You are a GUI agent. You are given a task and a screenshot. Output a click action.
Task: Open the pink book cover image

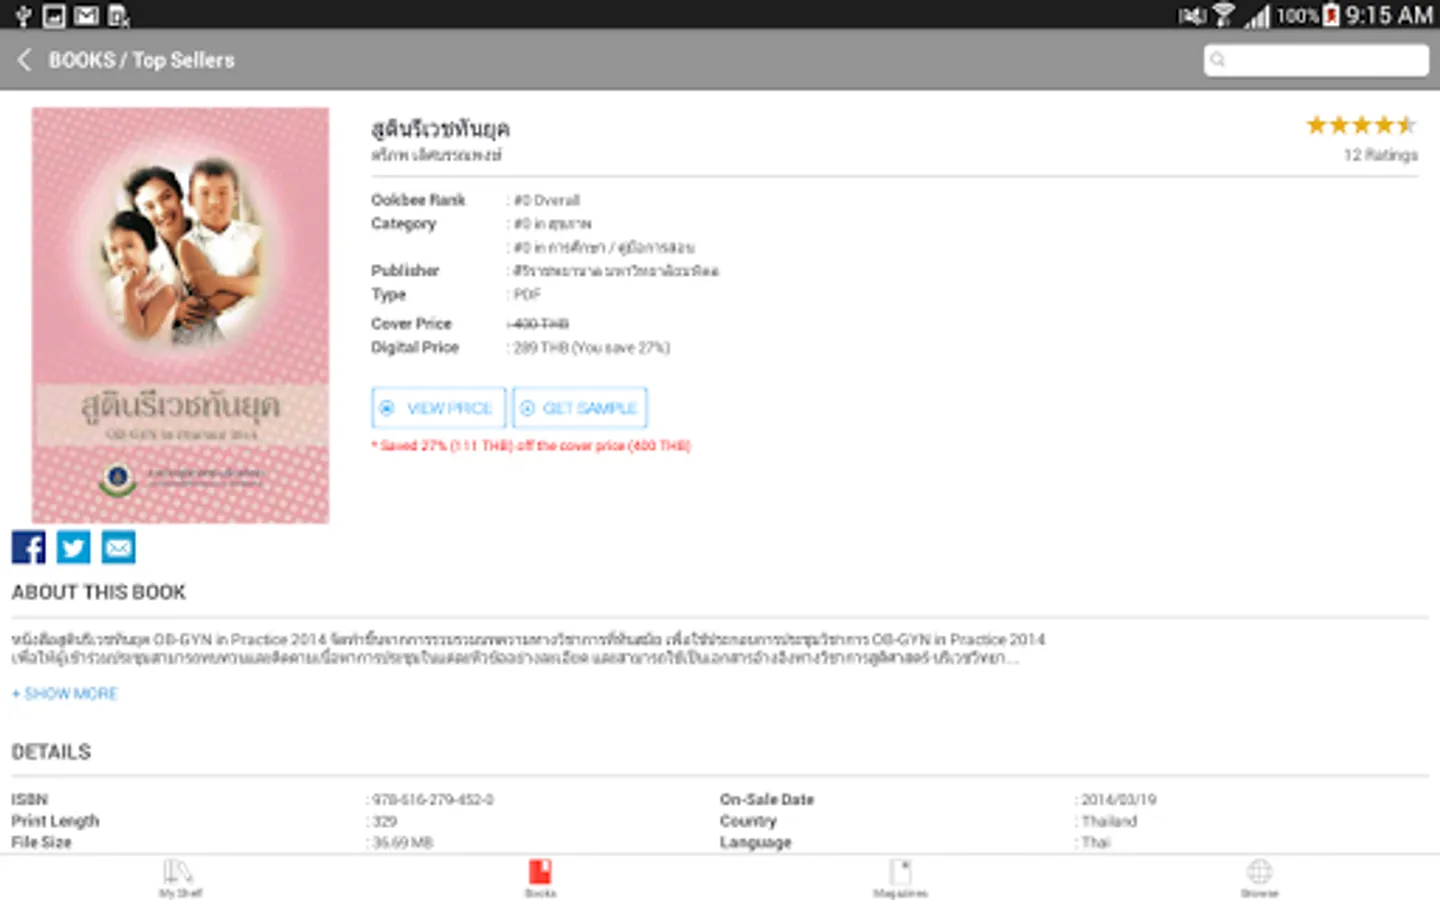(x=180, y=315)
